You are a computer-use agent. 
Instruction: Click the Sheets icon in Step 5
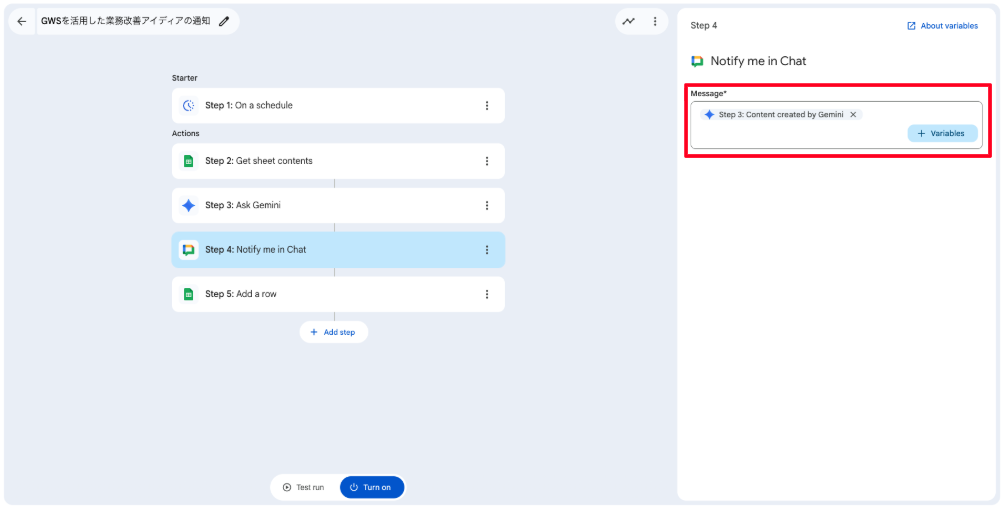point(188,294)
